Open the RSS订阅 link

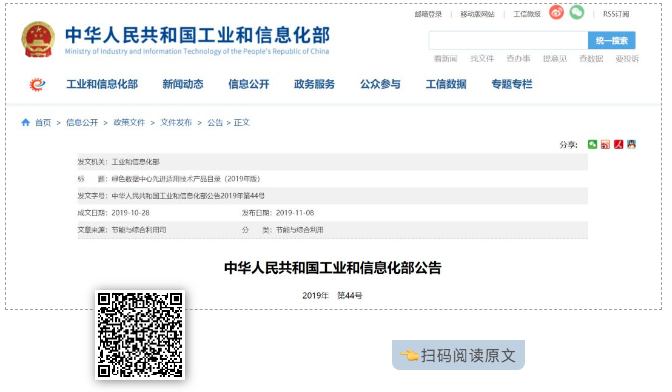coord(616,14)
